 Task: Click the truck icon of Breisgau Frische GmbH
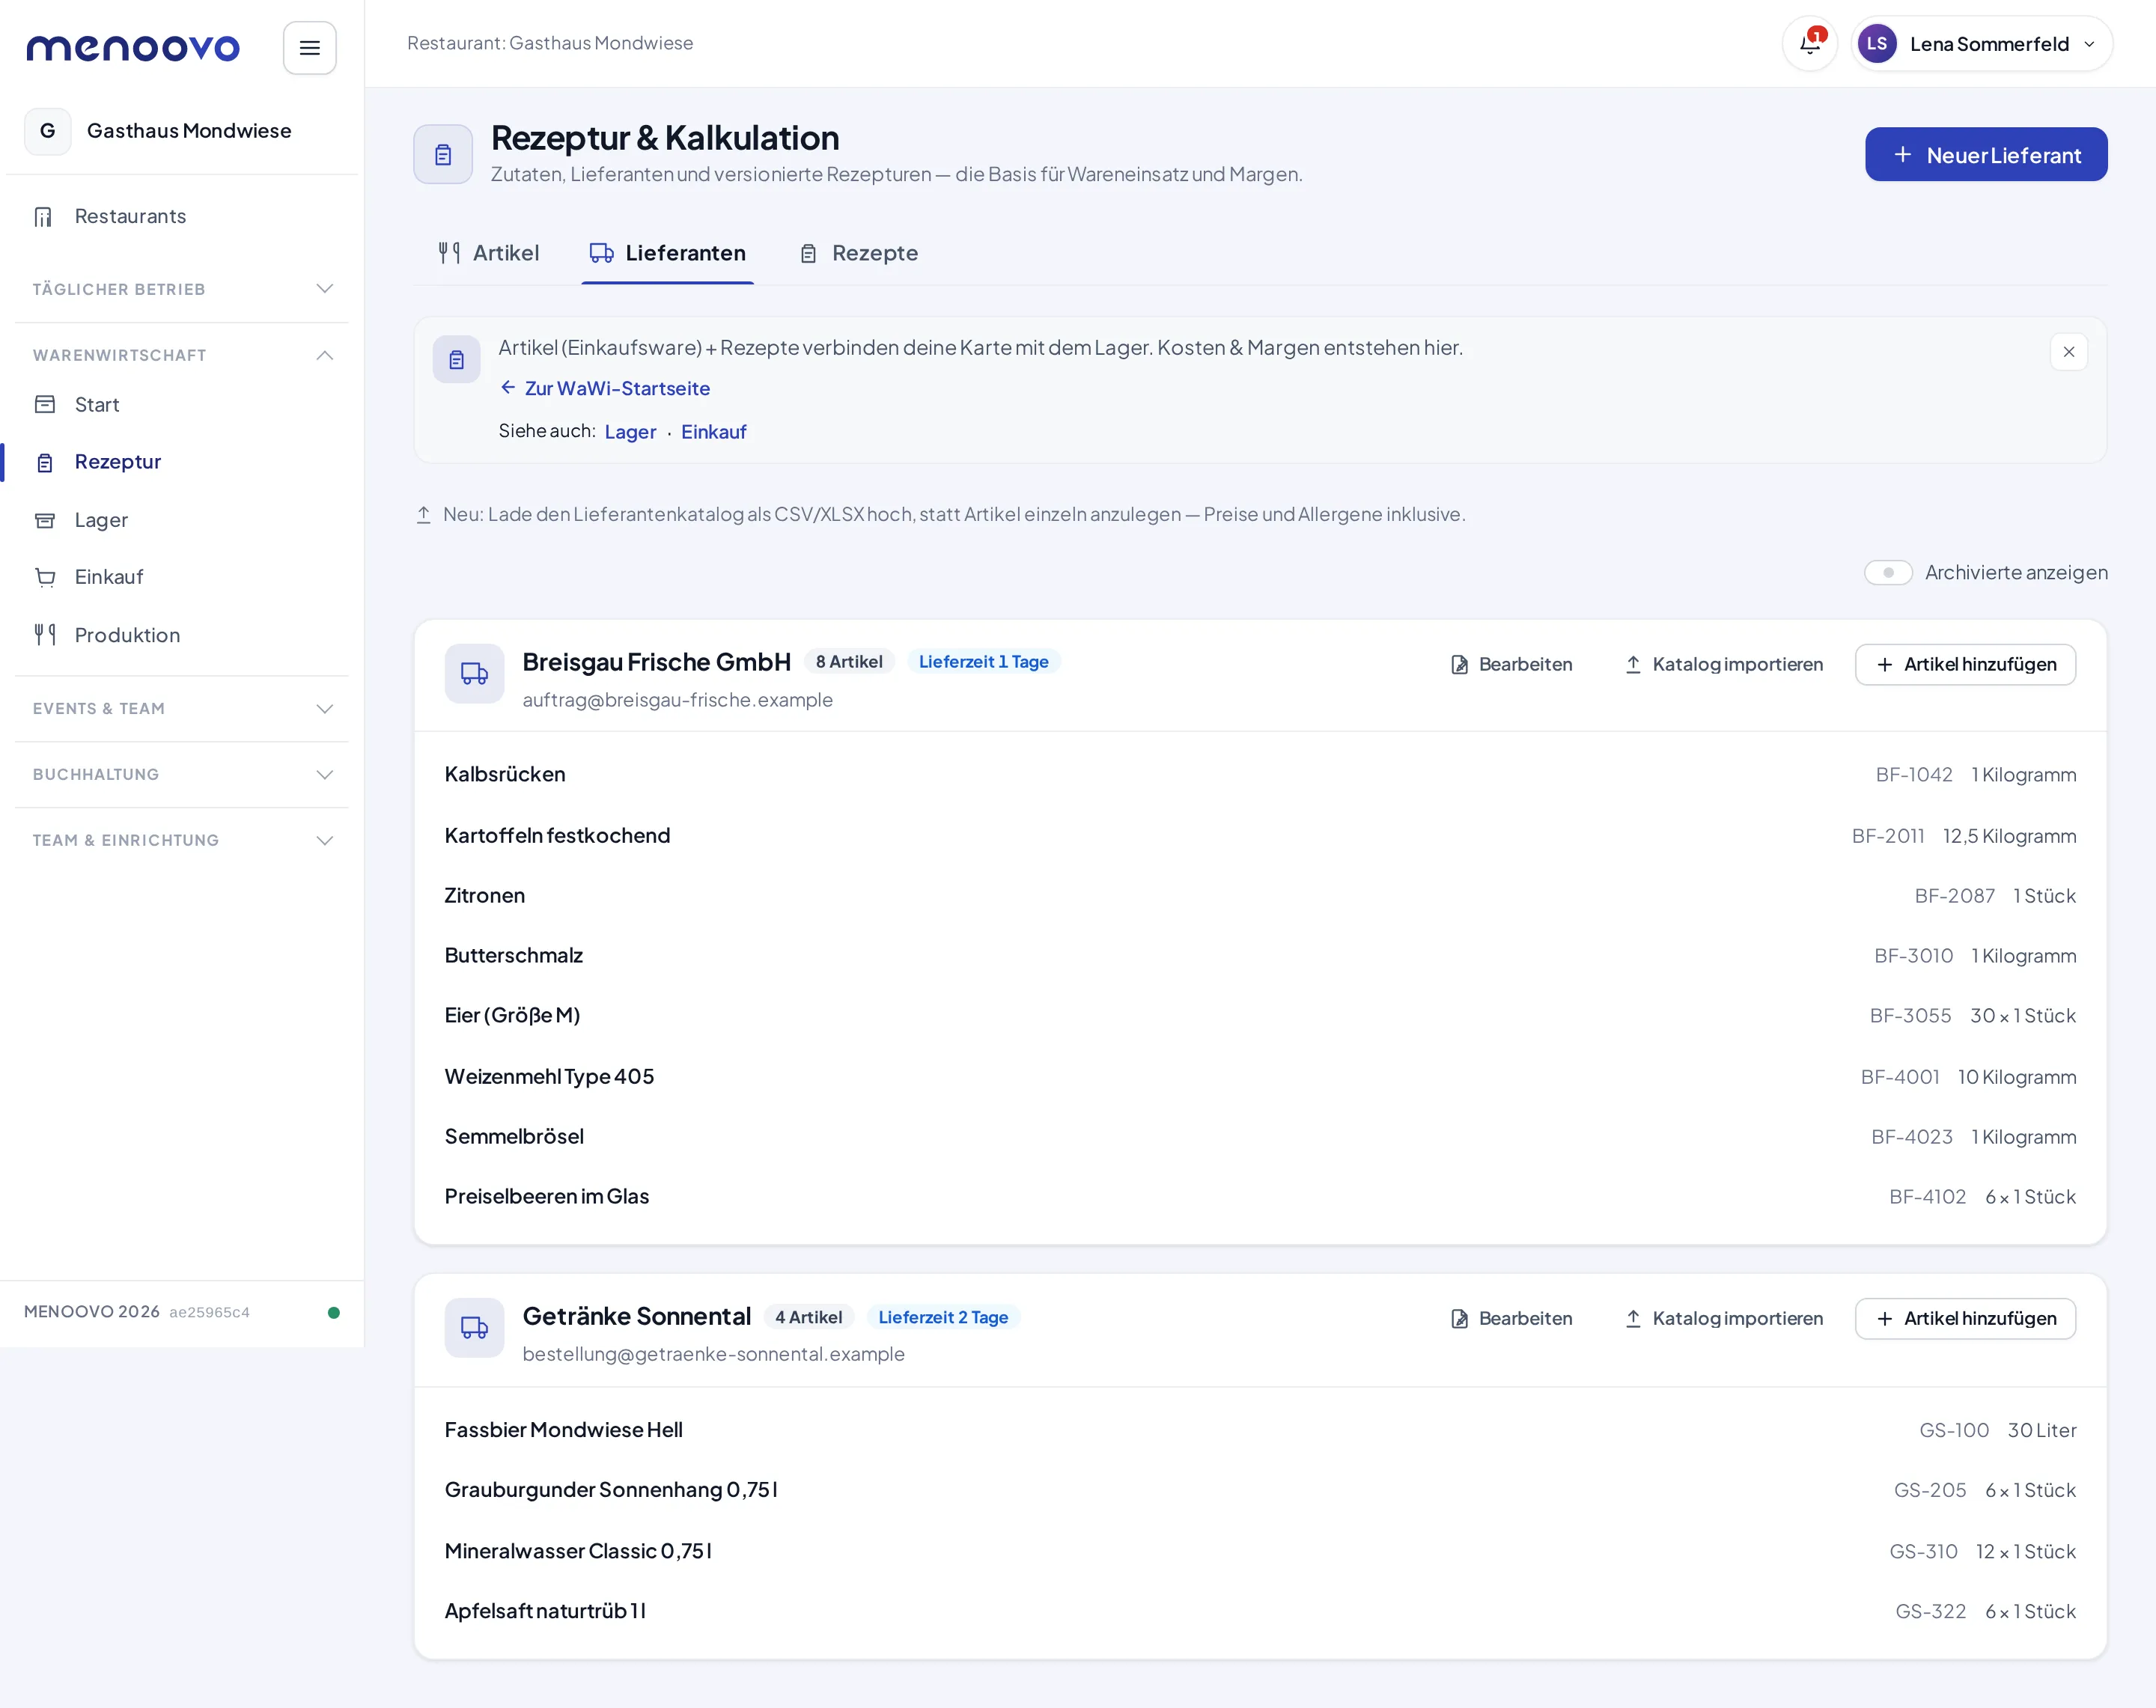[x=474, y=673]
